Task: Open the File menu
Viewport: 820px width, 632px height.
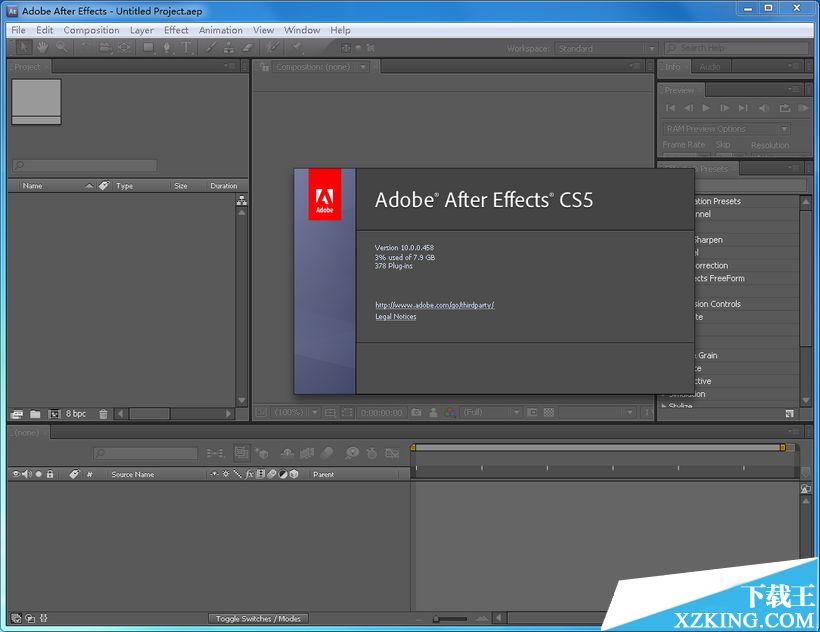Action: [x=18, y=30]
